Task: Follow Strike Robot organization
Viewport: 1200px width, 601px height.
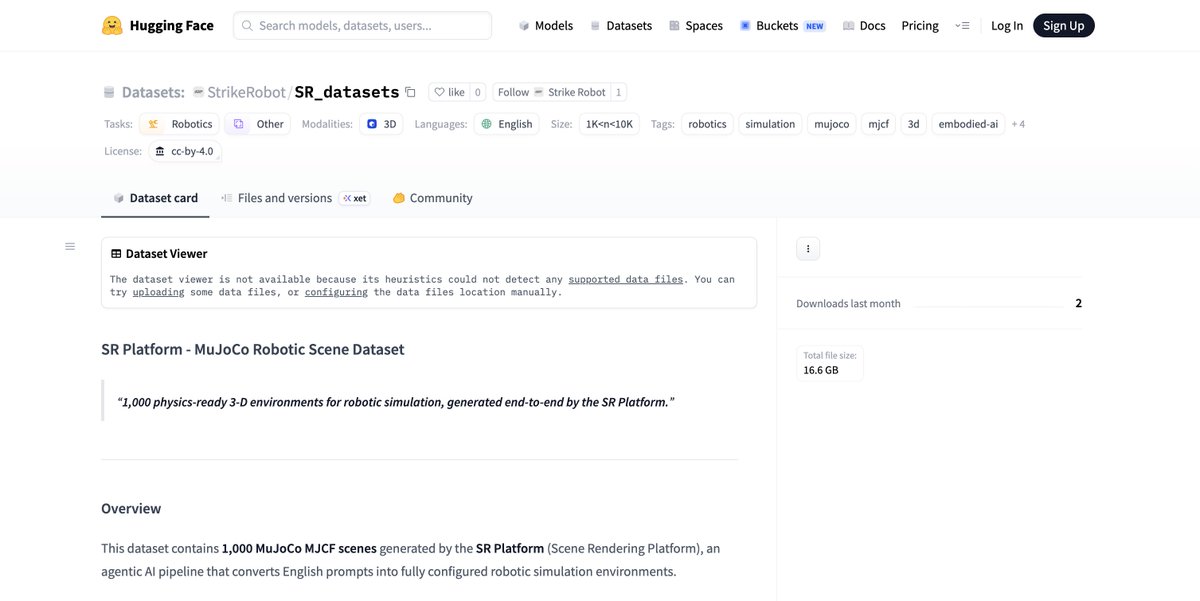Action: (552, 92)
